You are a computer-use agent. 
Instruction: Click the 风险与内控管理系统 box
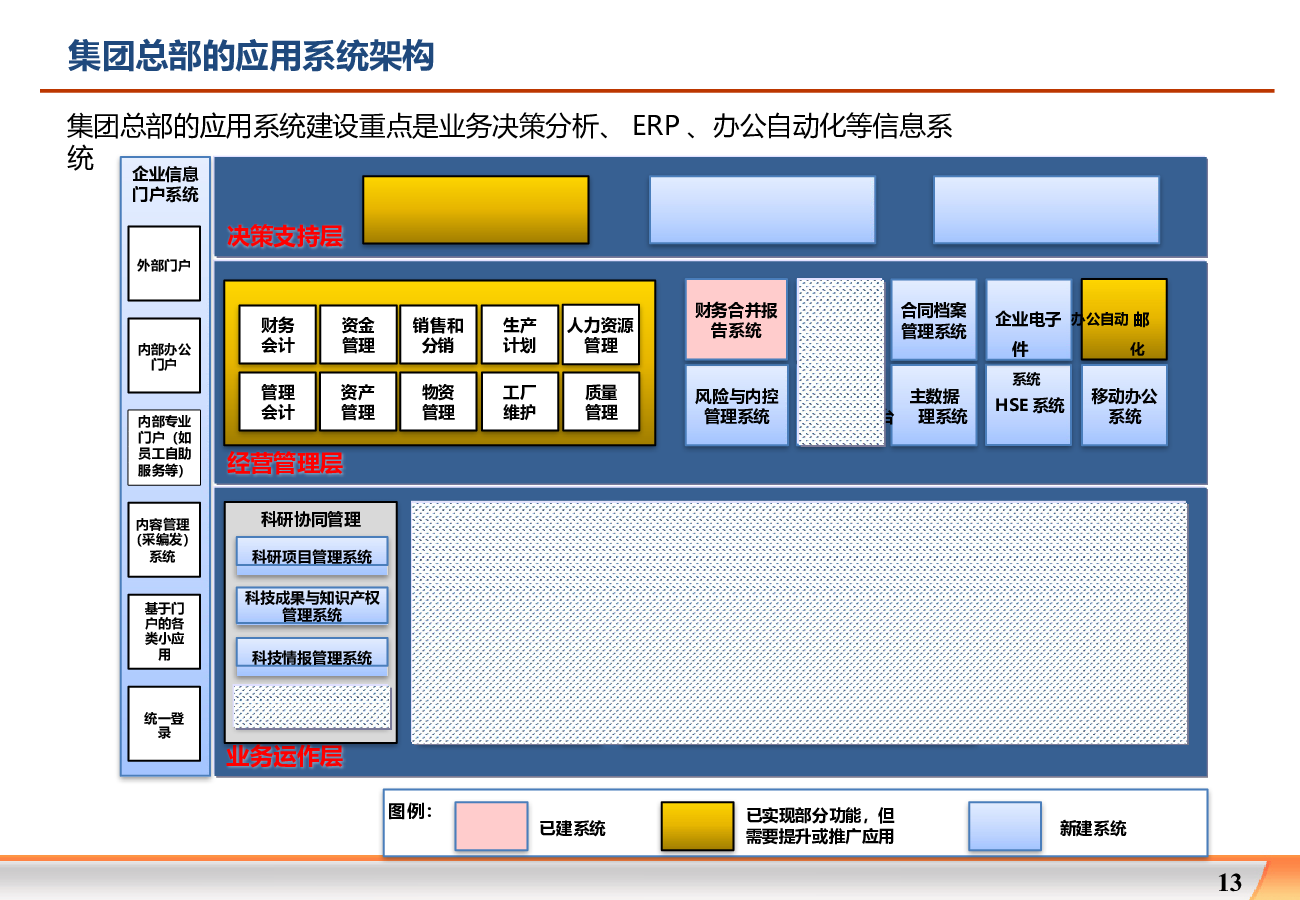coord(736,405)
